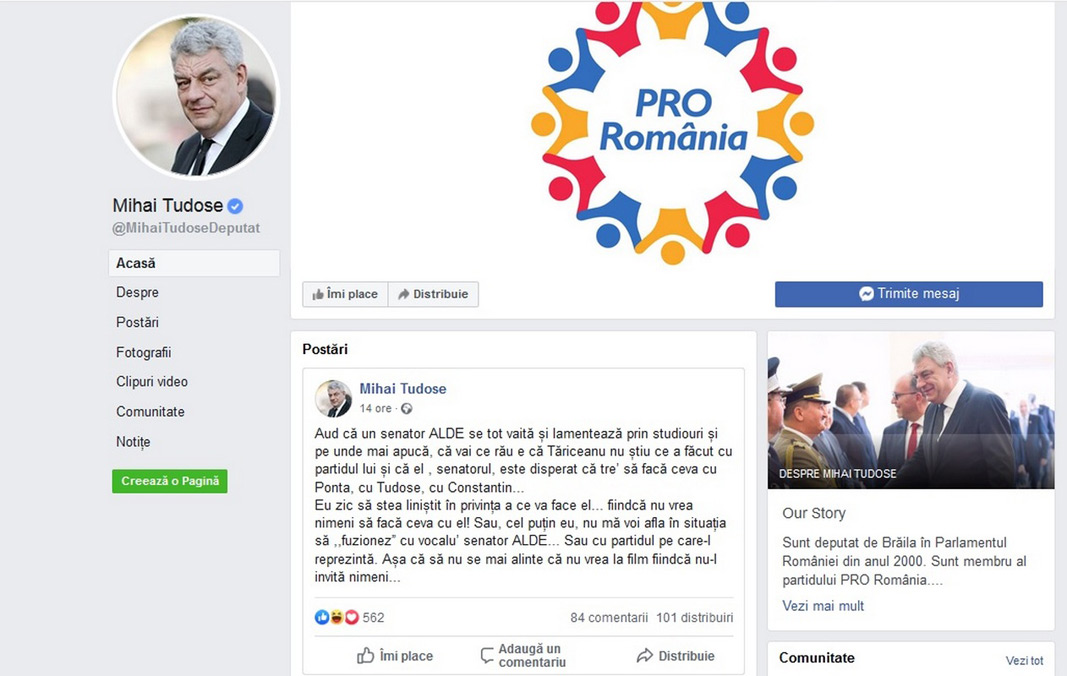The image size is (1067, 676).
Task: Click the reaction emoji icons beside 562
Action: click(x=336, y=617)
